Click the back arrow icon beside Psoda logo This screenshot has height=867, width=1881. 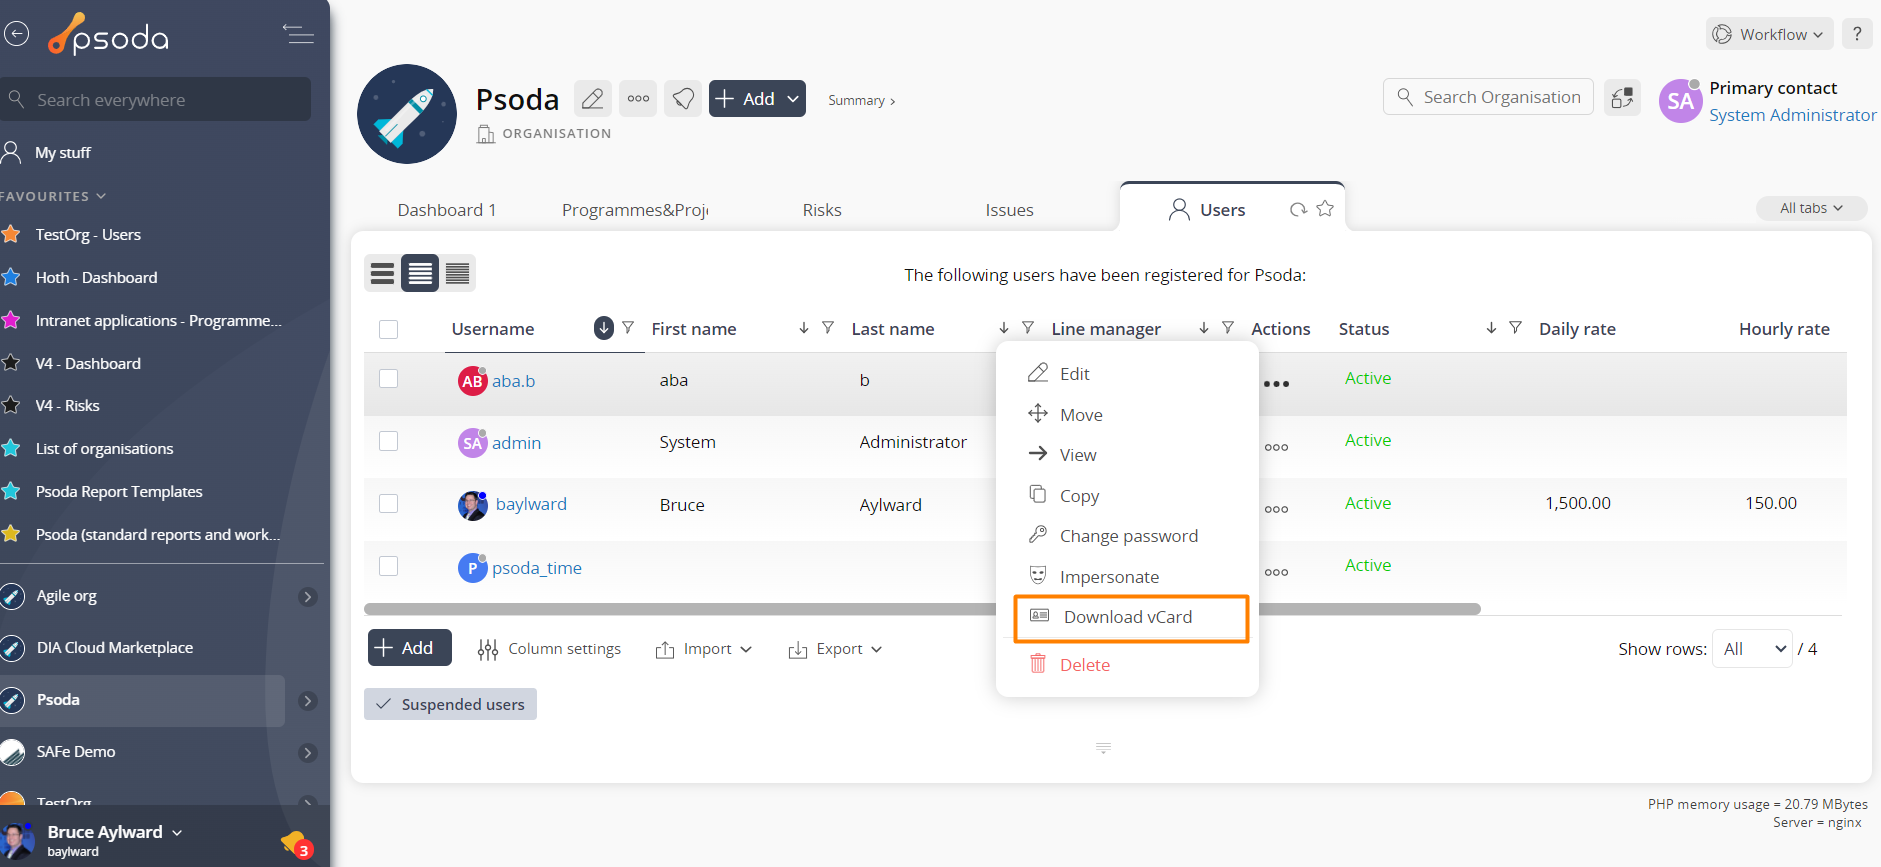16,35
